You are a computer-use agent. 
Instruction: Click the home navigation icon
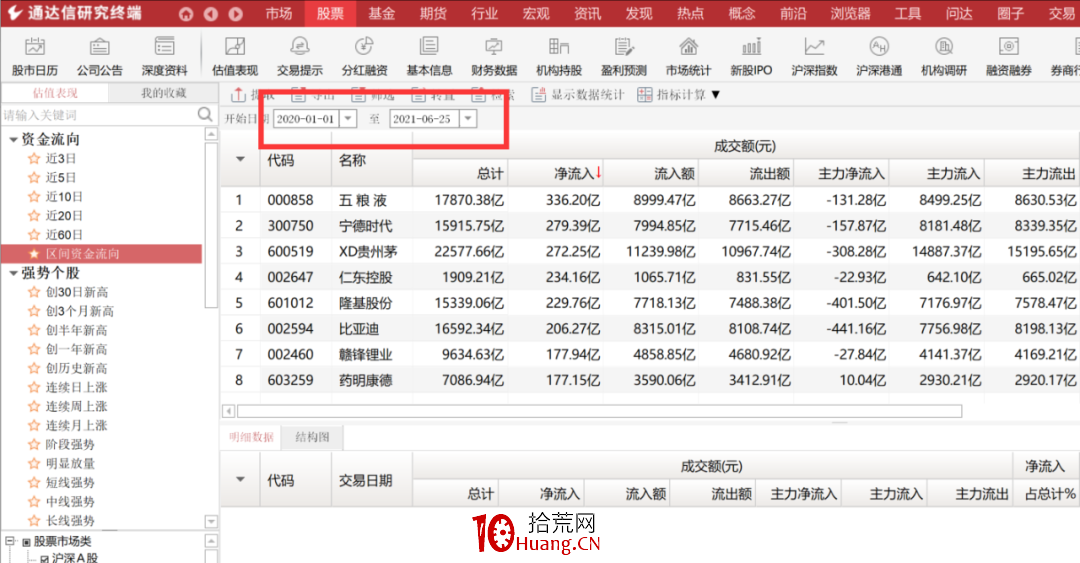(186, 14)
